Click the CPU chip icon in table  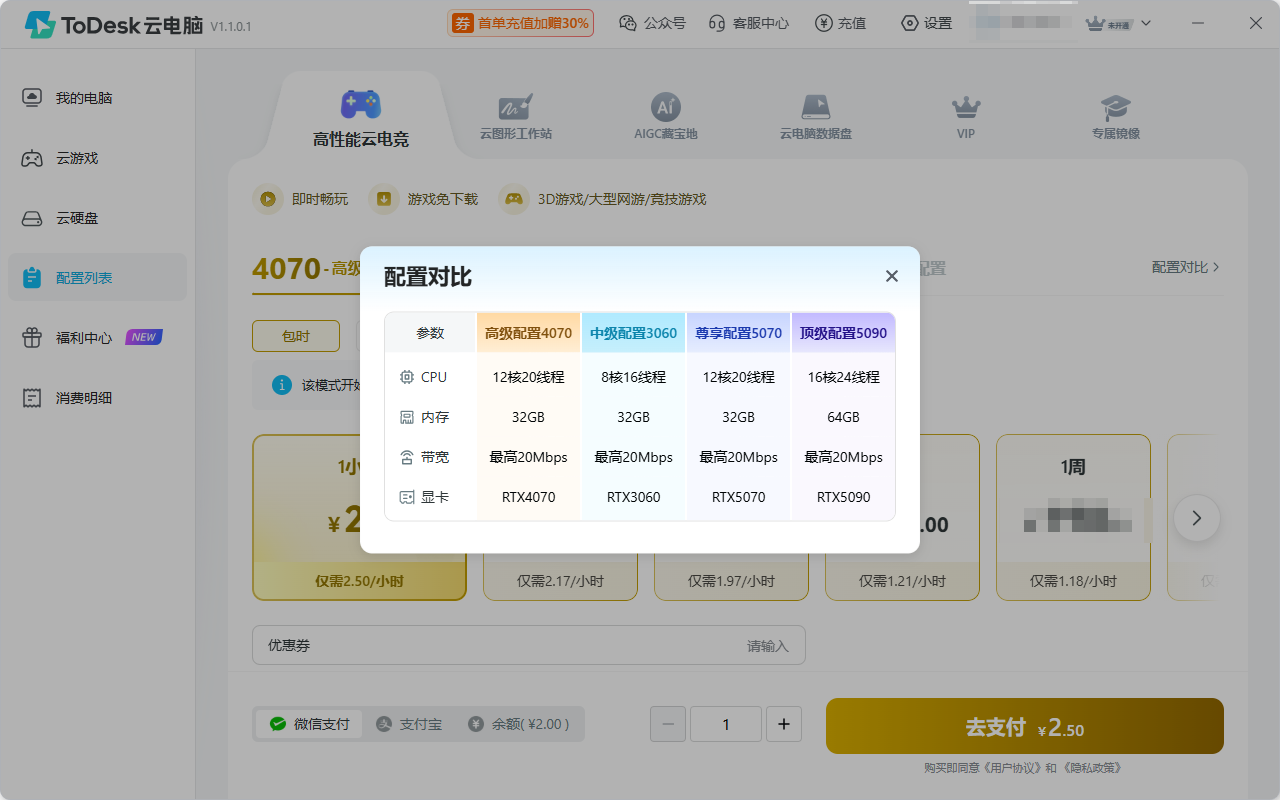407,377
